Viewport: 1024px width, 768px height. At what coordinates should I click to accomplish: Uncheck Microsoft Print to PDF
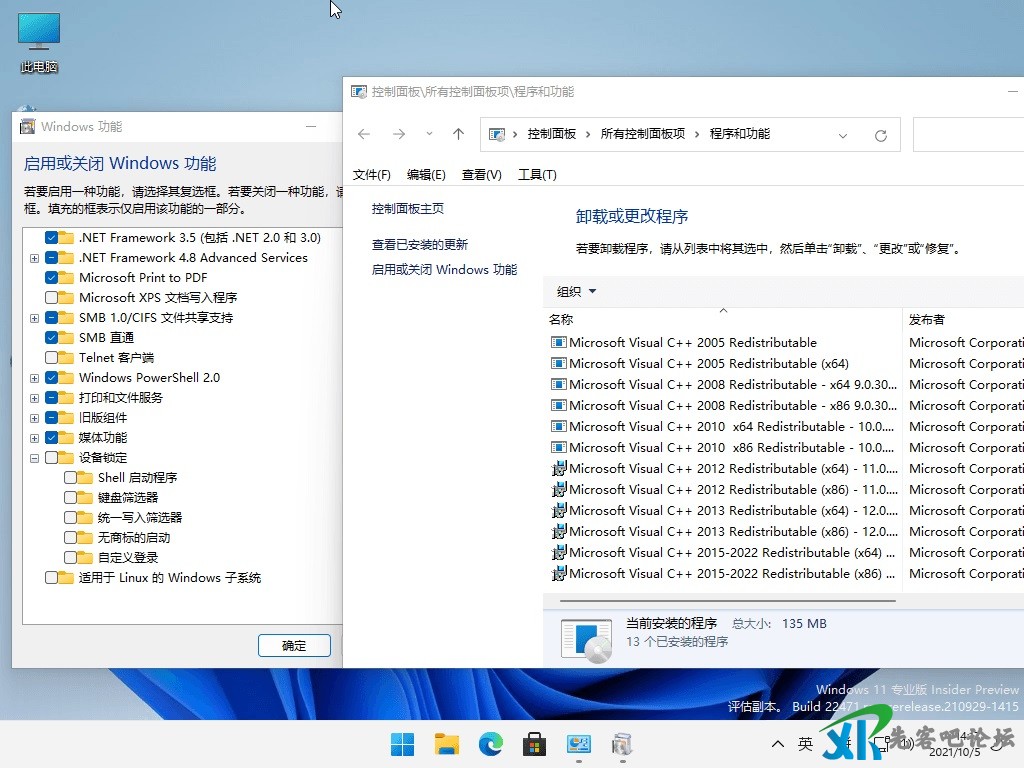pyautogui.click(x=52, y=277)
